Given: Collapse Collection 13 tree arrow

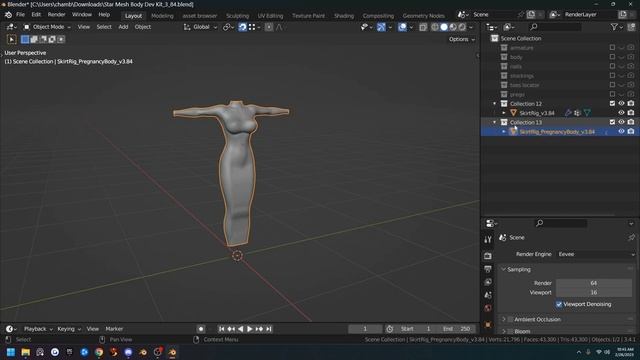Looking at the screenshot, I should click(495, 122).
